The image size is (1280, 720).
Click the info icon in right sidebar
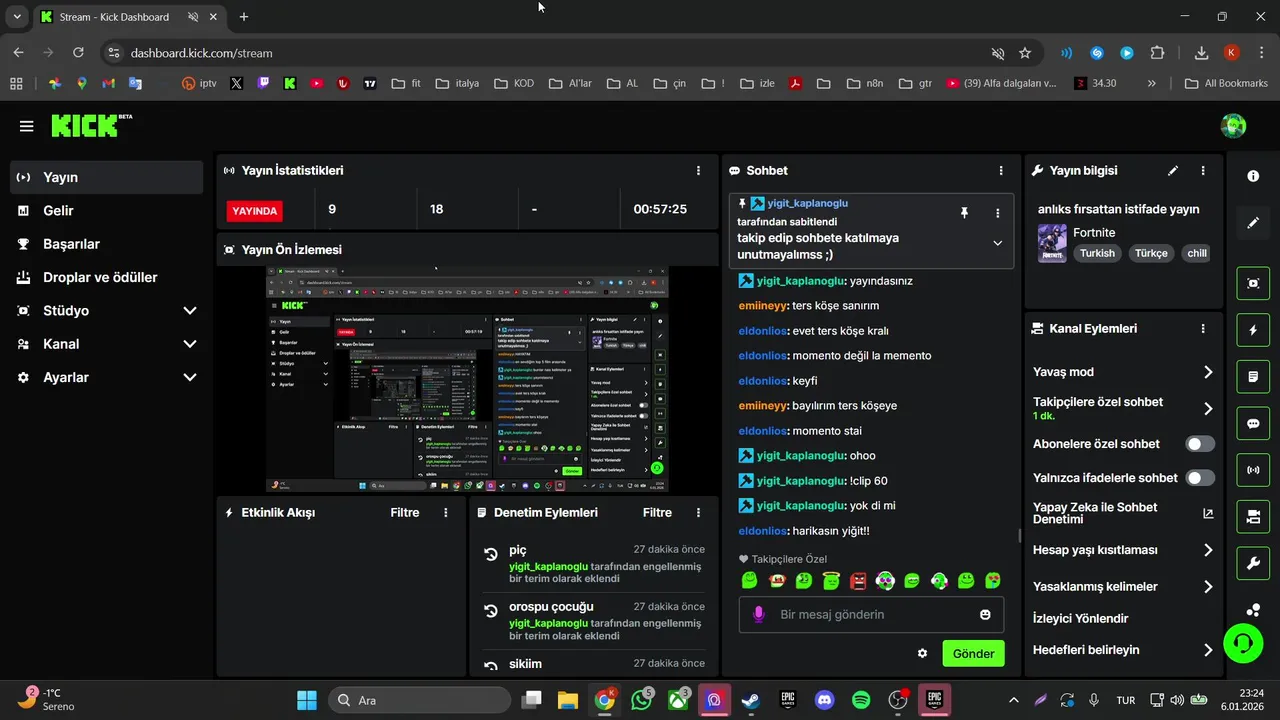(x=1253, y=176)
